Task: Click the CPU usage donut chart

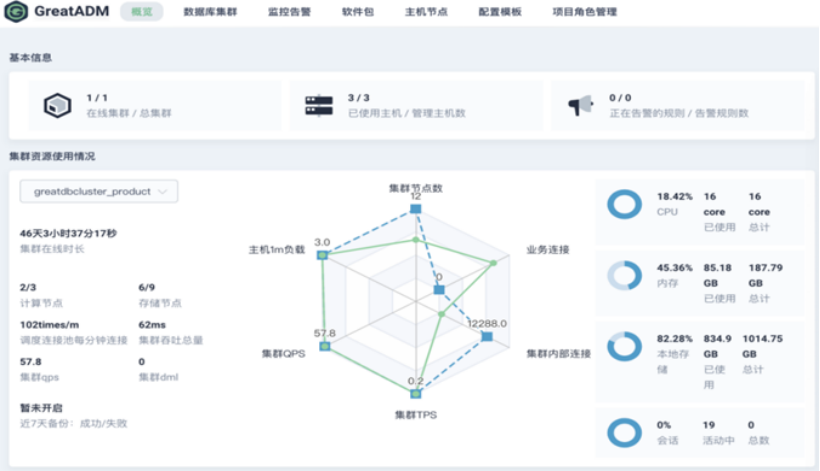Action: click(624, 204)
